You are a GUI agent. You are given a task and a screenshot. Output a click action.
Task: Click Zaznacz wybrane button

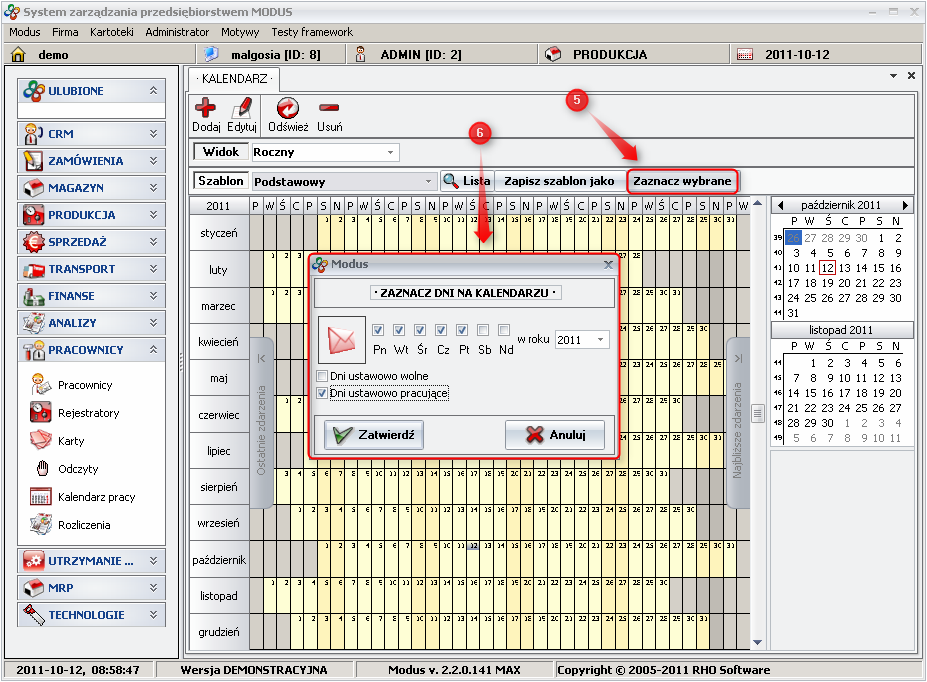click(683, 181)
